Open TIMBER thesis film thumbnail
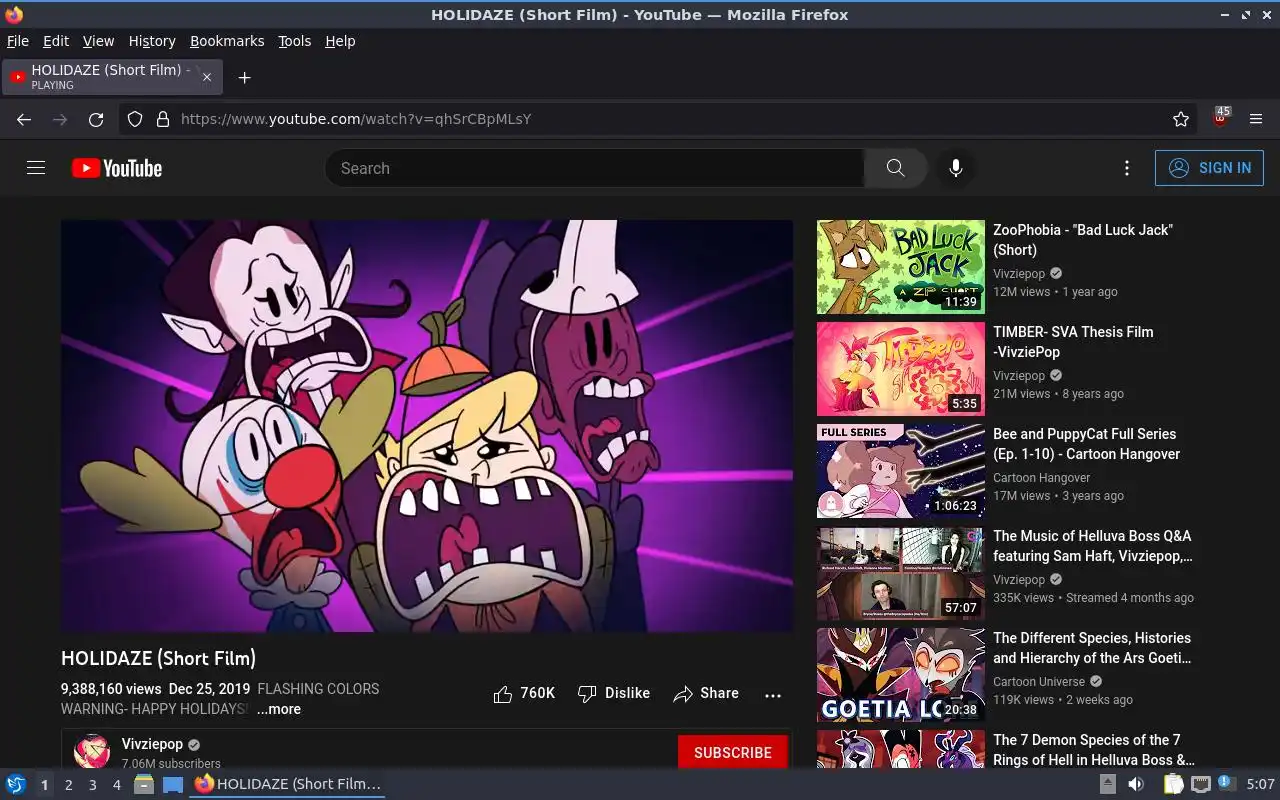This screenshot has width=1280, height=800. click(901, 369)
